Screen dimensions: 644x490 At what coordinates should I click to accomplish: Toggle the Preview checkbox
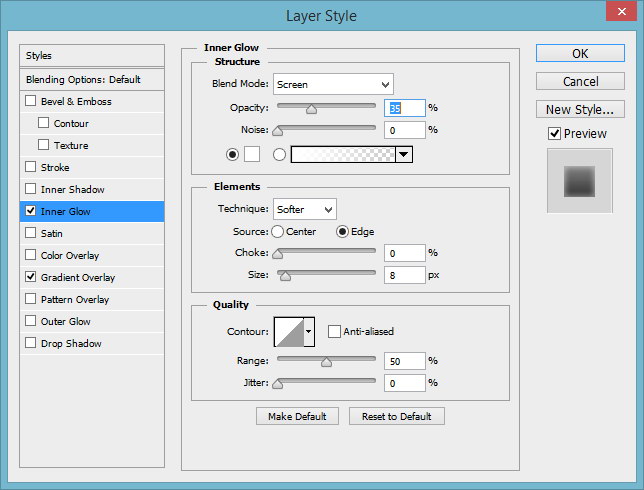[554, 133]
